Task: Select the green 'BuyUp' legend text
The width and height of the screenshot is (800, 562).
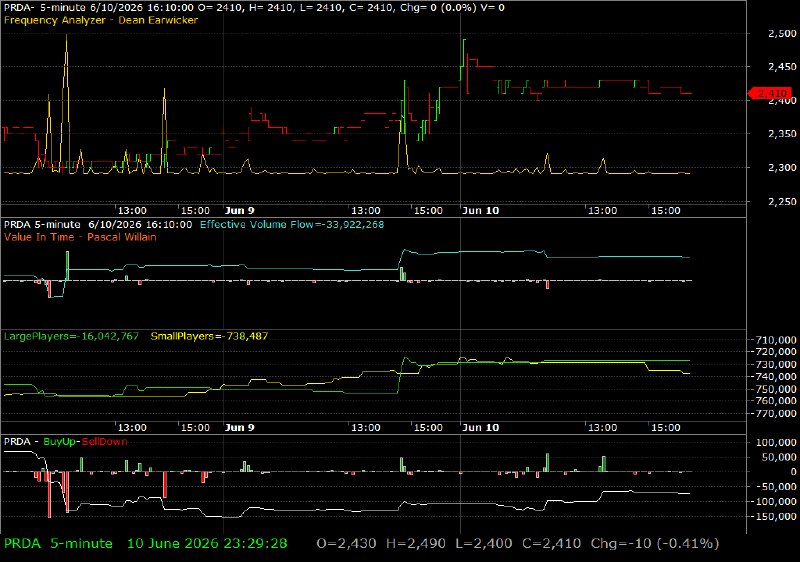Action: pos(60,442)
